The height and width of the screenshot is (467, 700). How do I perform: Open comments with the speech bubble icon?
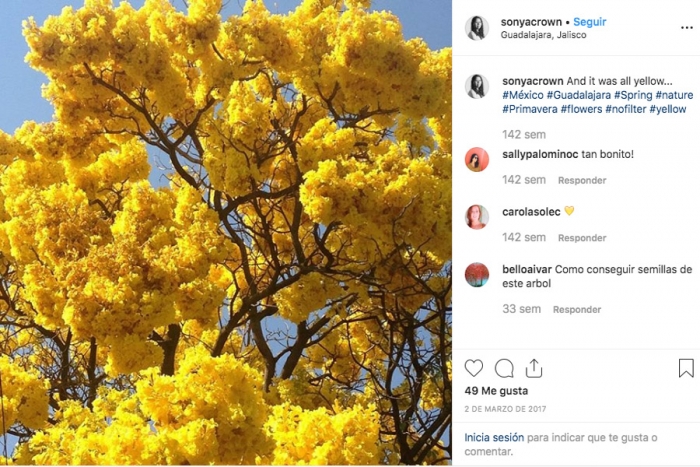coord(504,368)
